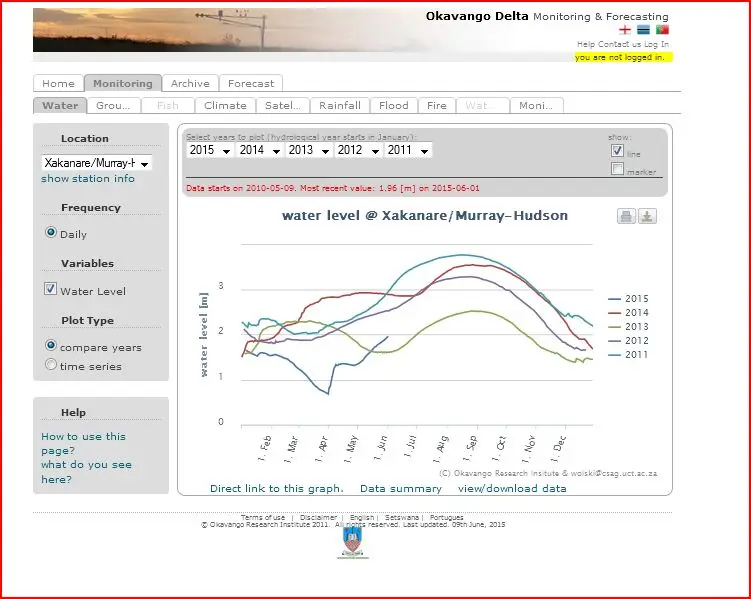Select Portugues in the footer
Screen dimensions: 751x599
point(446,517)
